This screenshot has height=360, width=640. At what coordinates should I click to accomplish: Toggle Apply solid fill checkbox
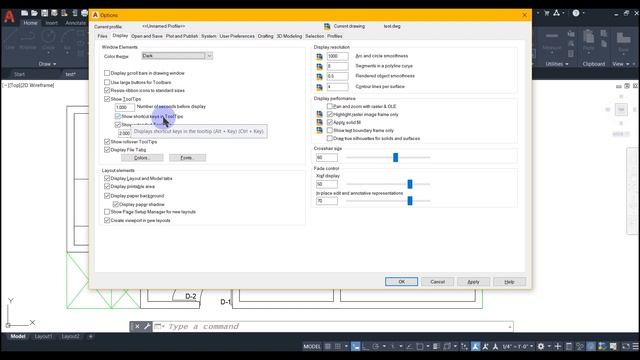tap(330, 122)
